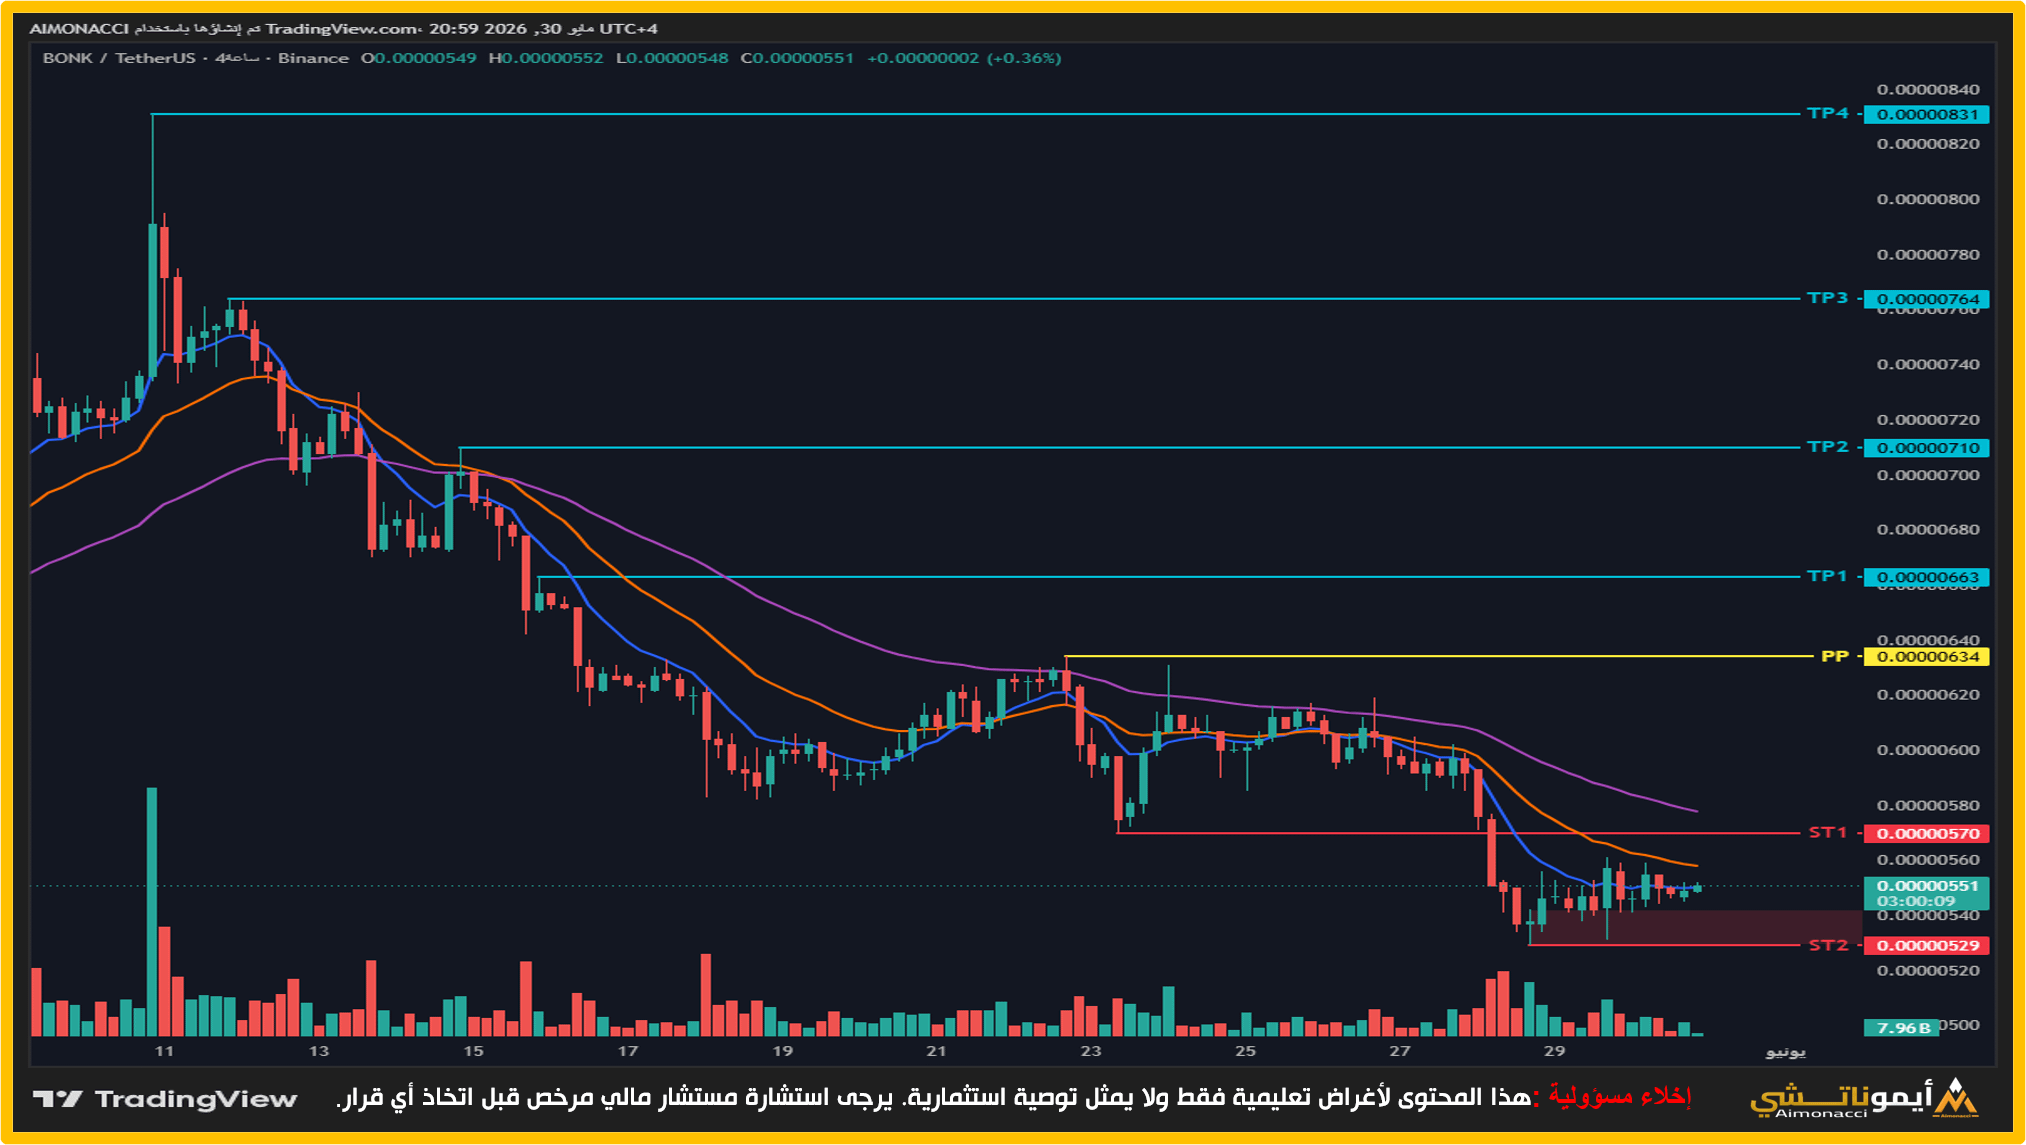Click the date 11 on time axis
Screen dimensions: 2026x1145
coord(164,1051)
